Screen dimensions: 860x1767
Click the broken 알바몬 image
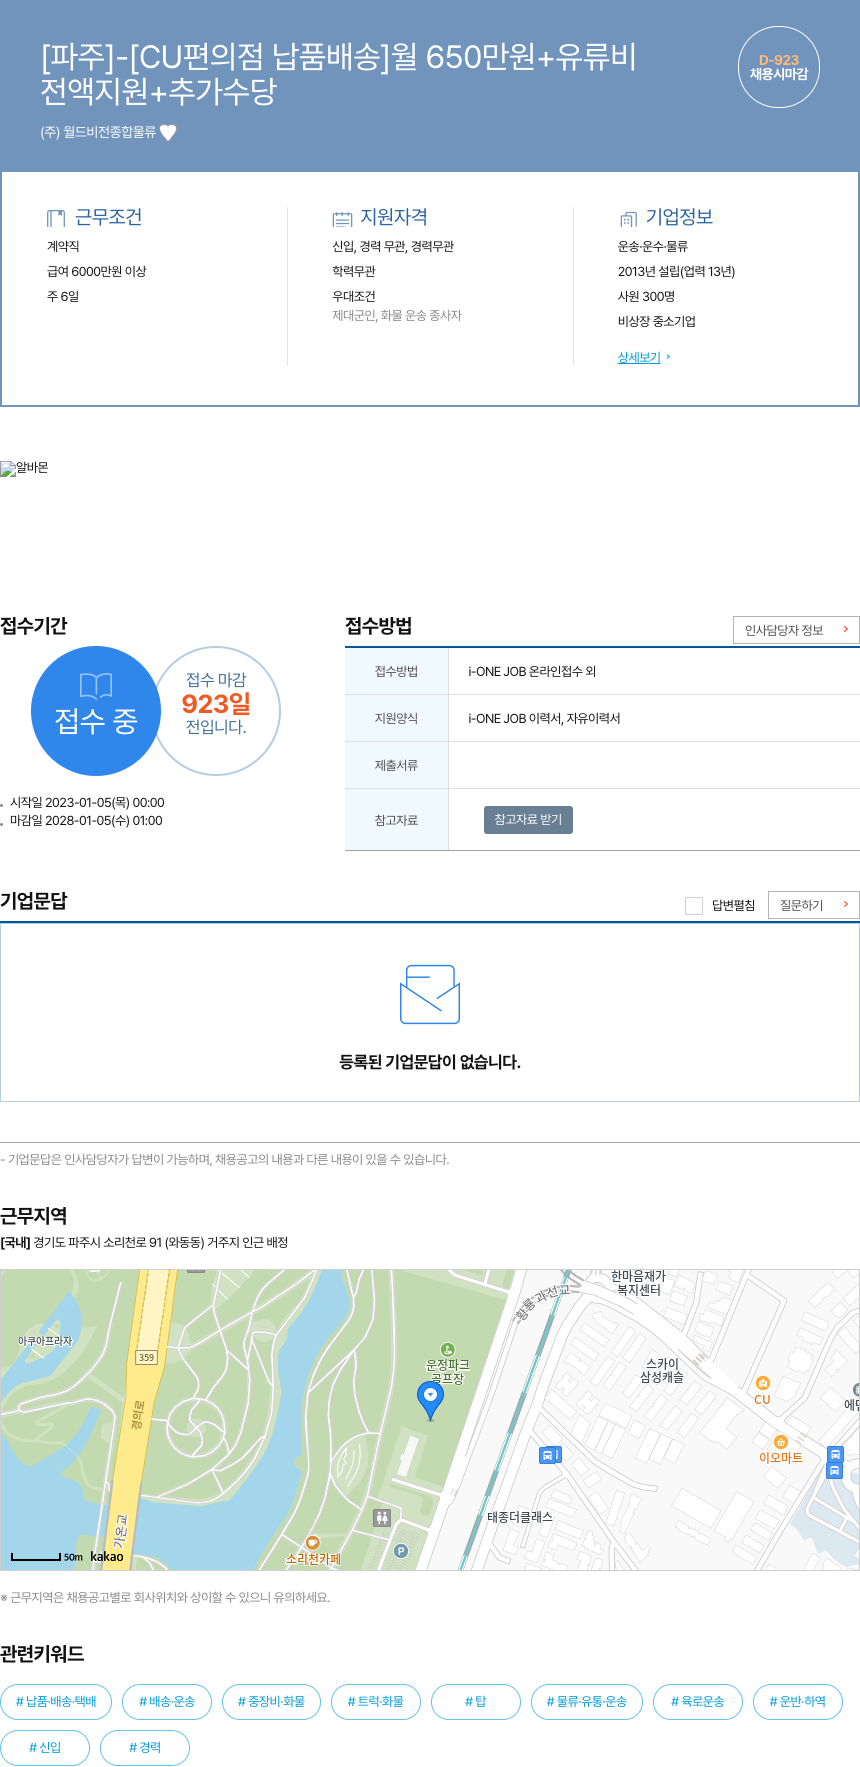(x=24, y=468)
